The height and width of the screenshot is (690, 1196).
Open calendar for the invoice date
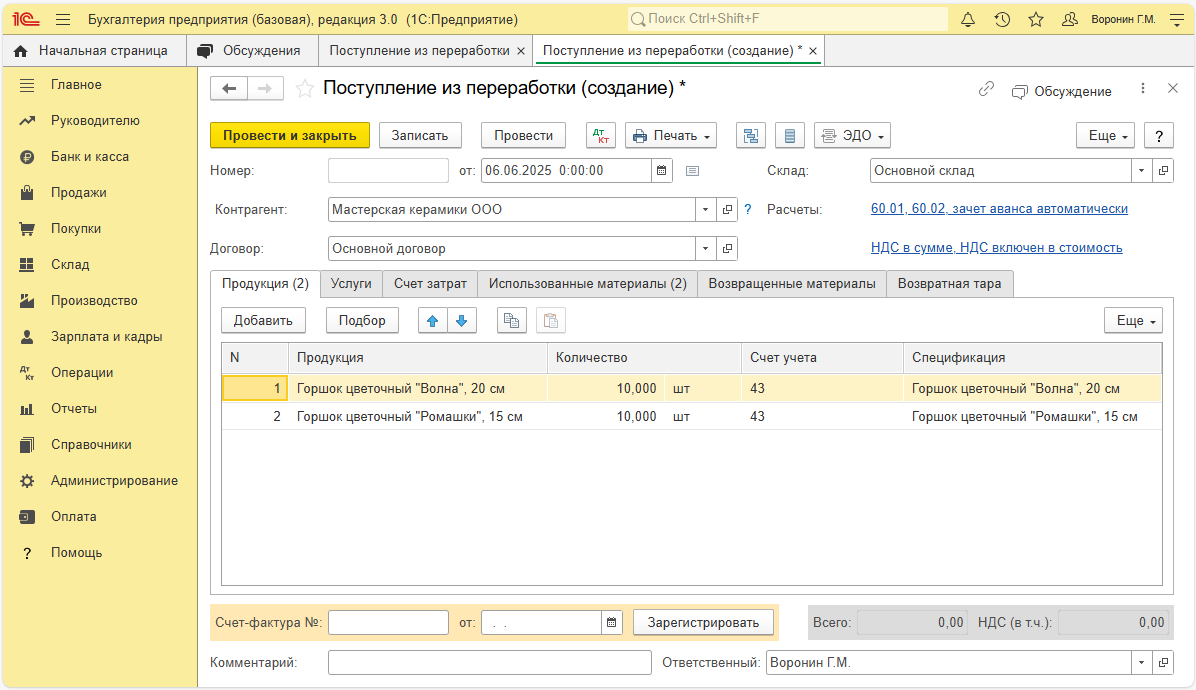click(x=612, y=623)
